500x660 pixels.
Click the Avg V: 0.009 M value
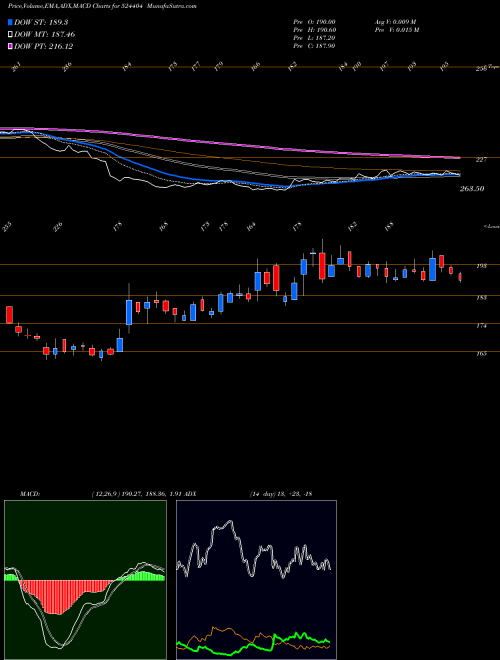pyautogui.click(x=395, y=22)
